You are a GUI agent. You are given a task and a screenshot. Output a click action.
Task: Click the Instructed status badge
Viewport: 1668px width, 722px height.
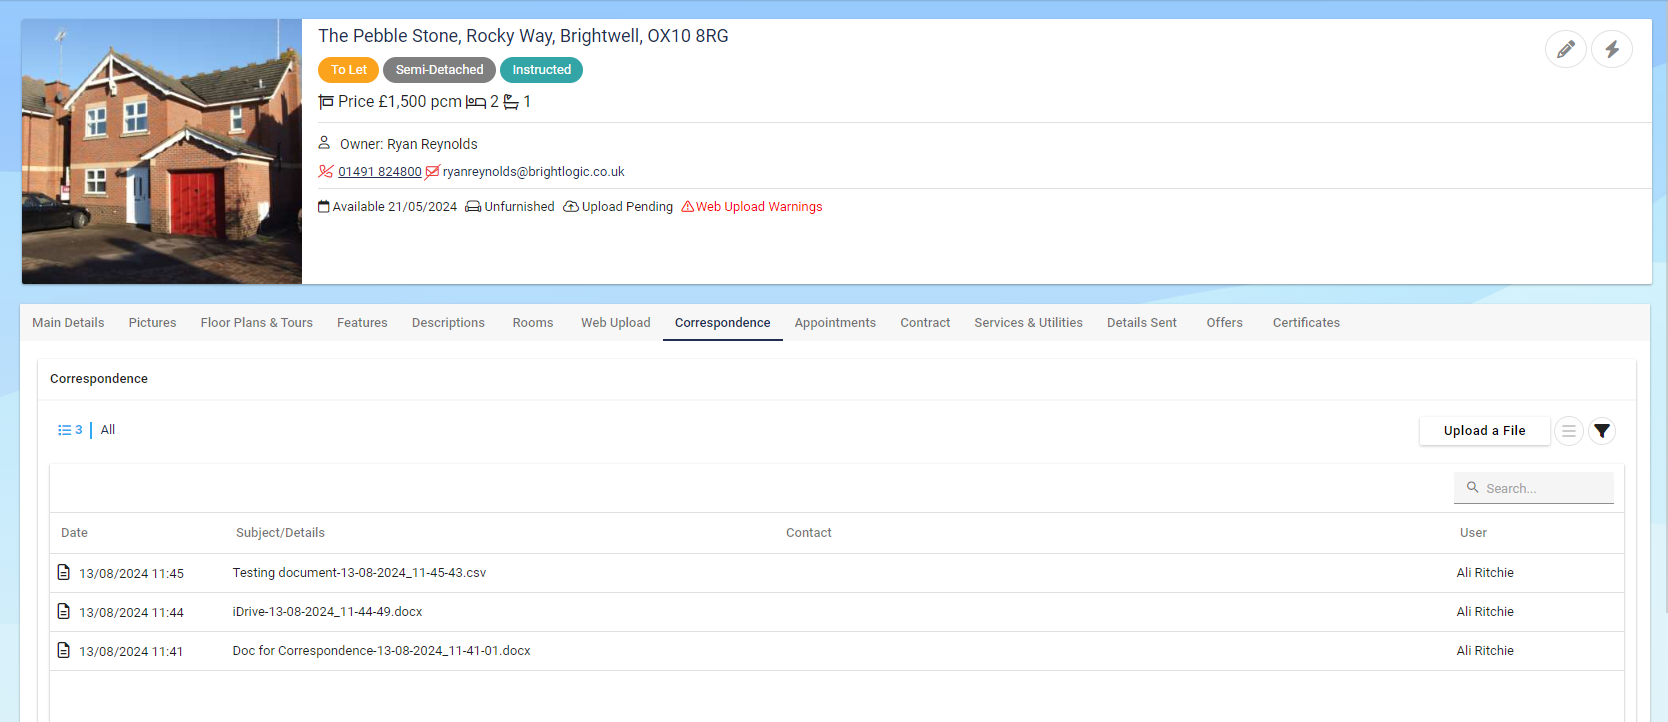click(x=541, y=70)
